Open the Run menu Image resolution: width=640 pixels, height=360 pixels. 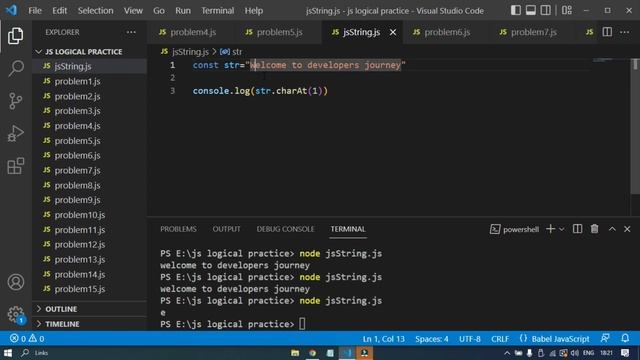coord(183,11)
